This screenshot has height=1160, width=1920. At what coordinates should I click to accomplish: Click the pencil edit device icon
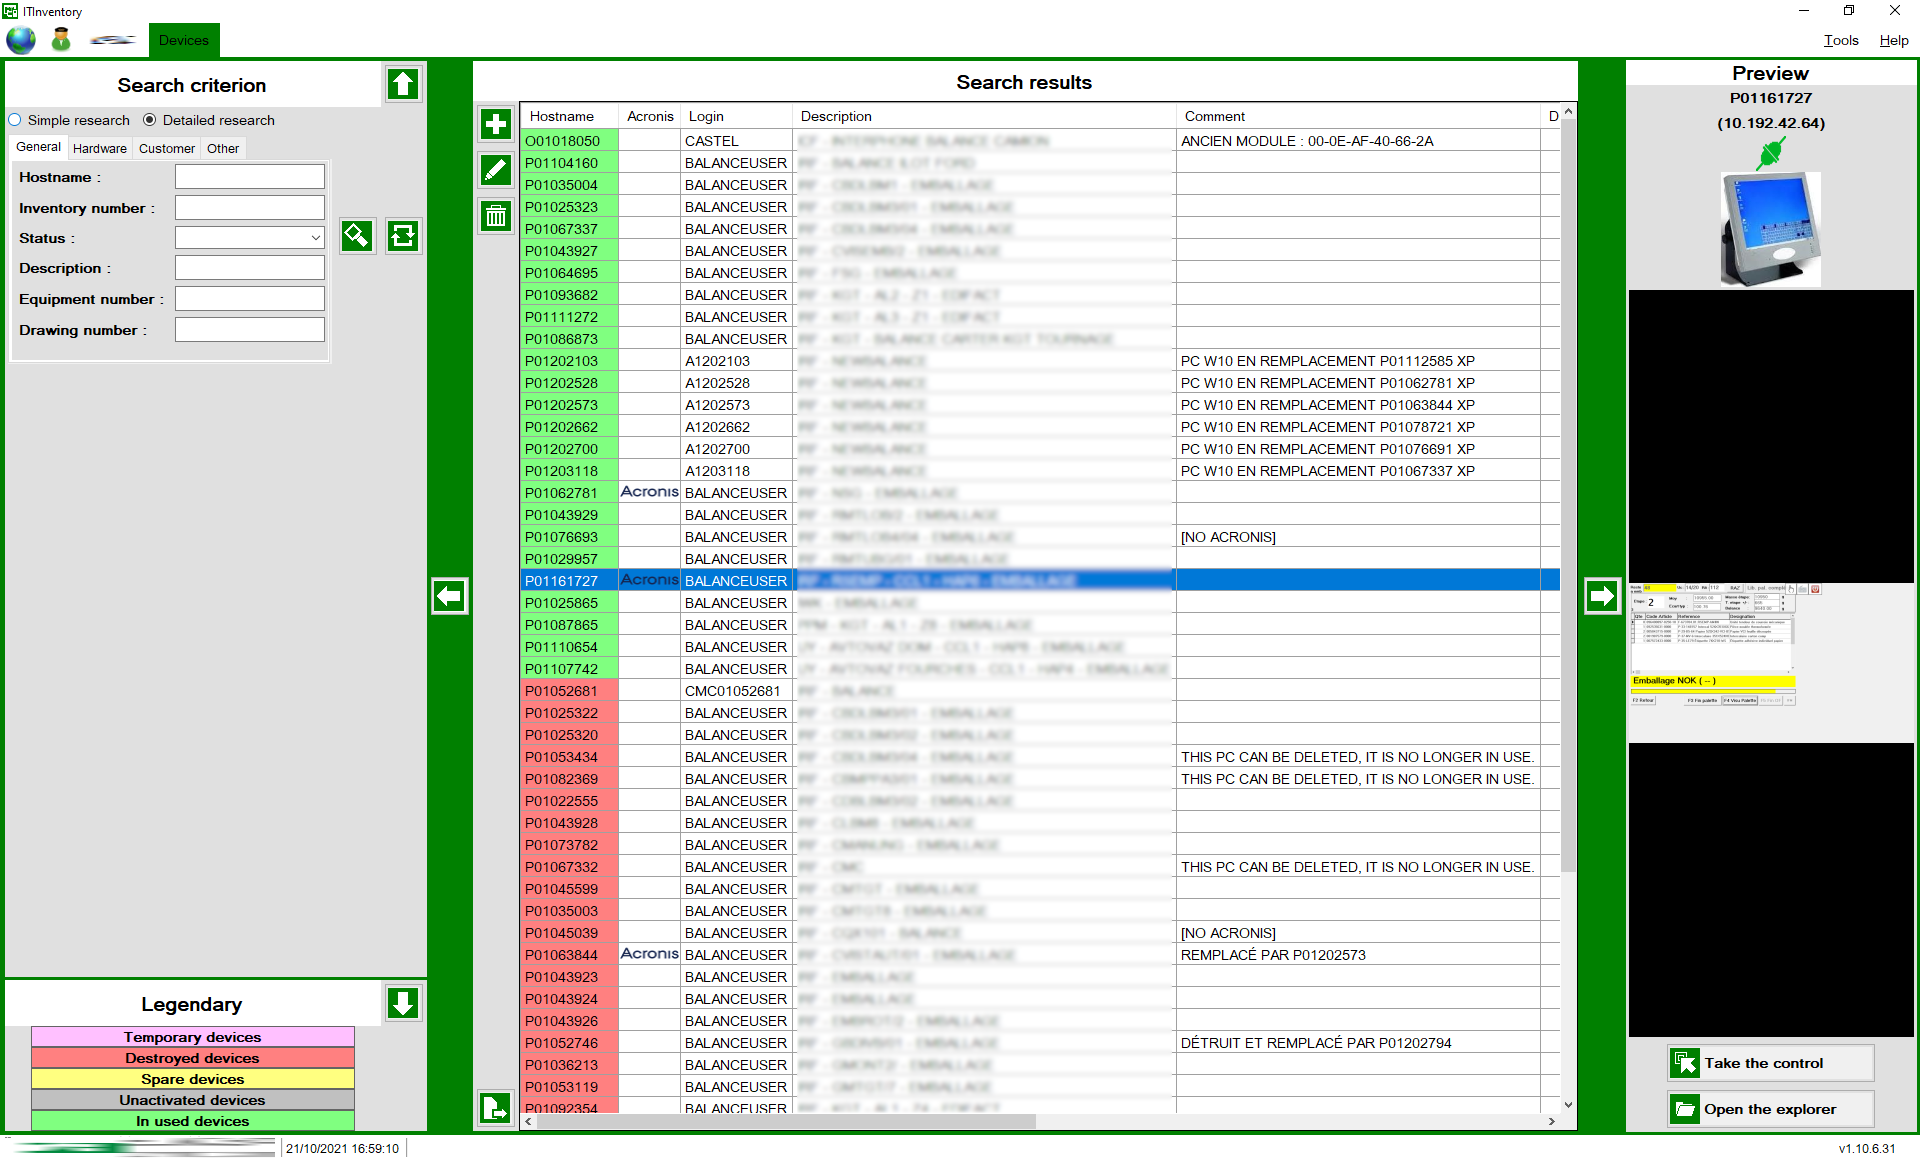(496, 170)
